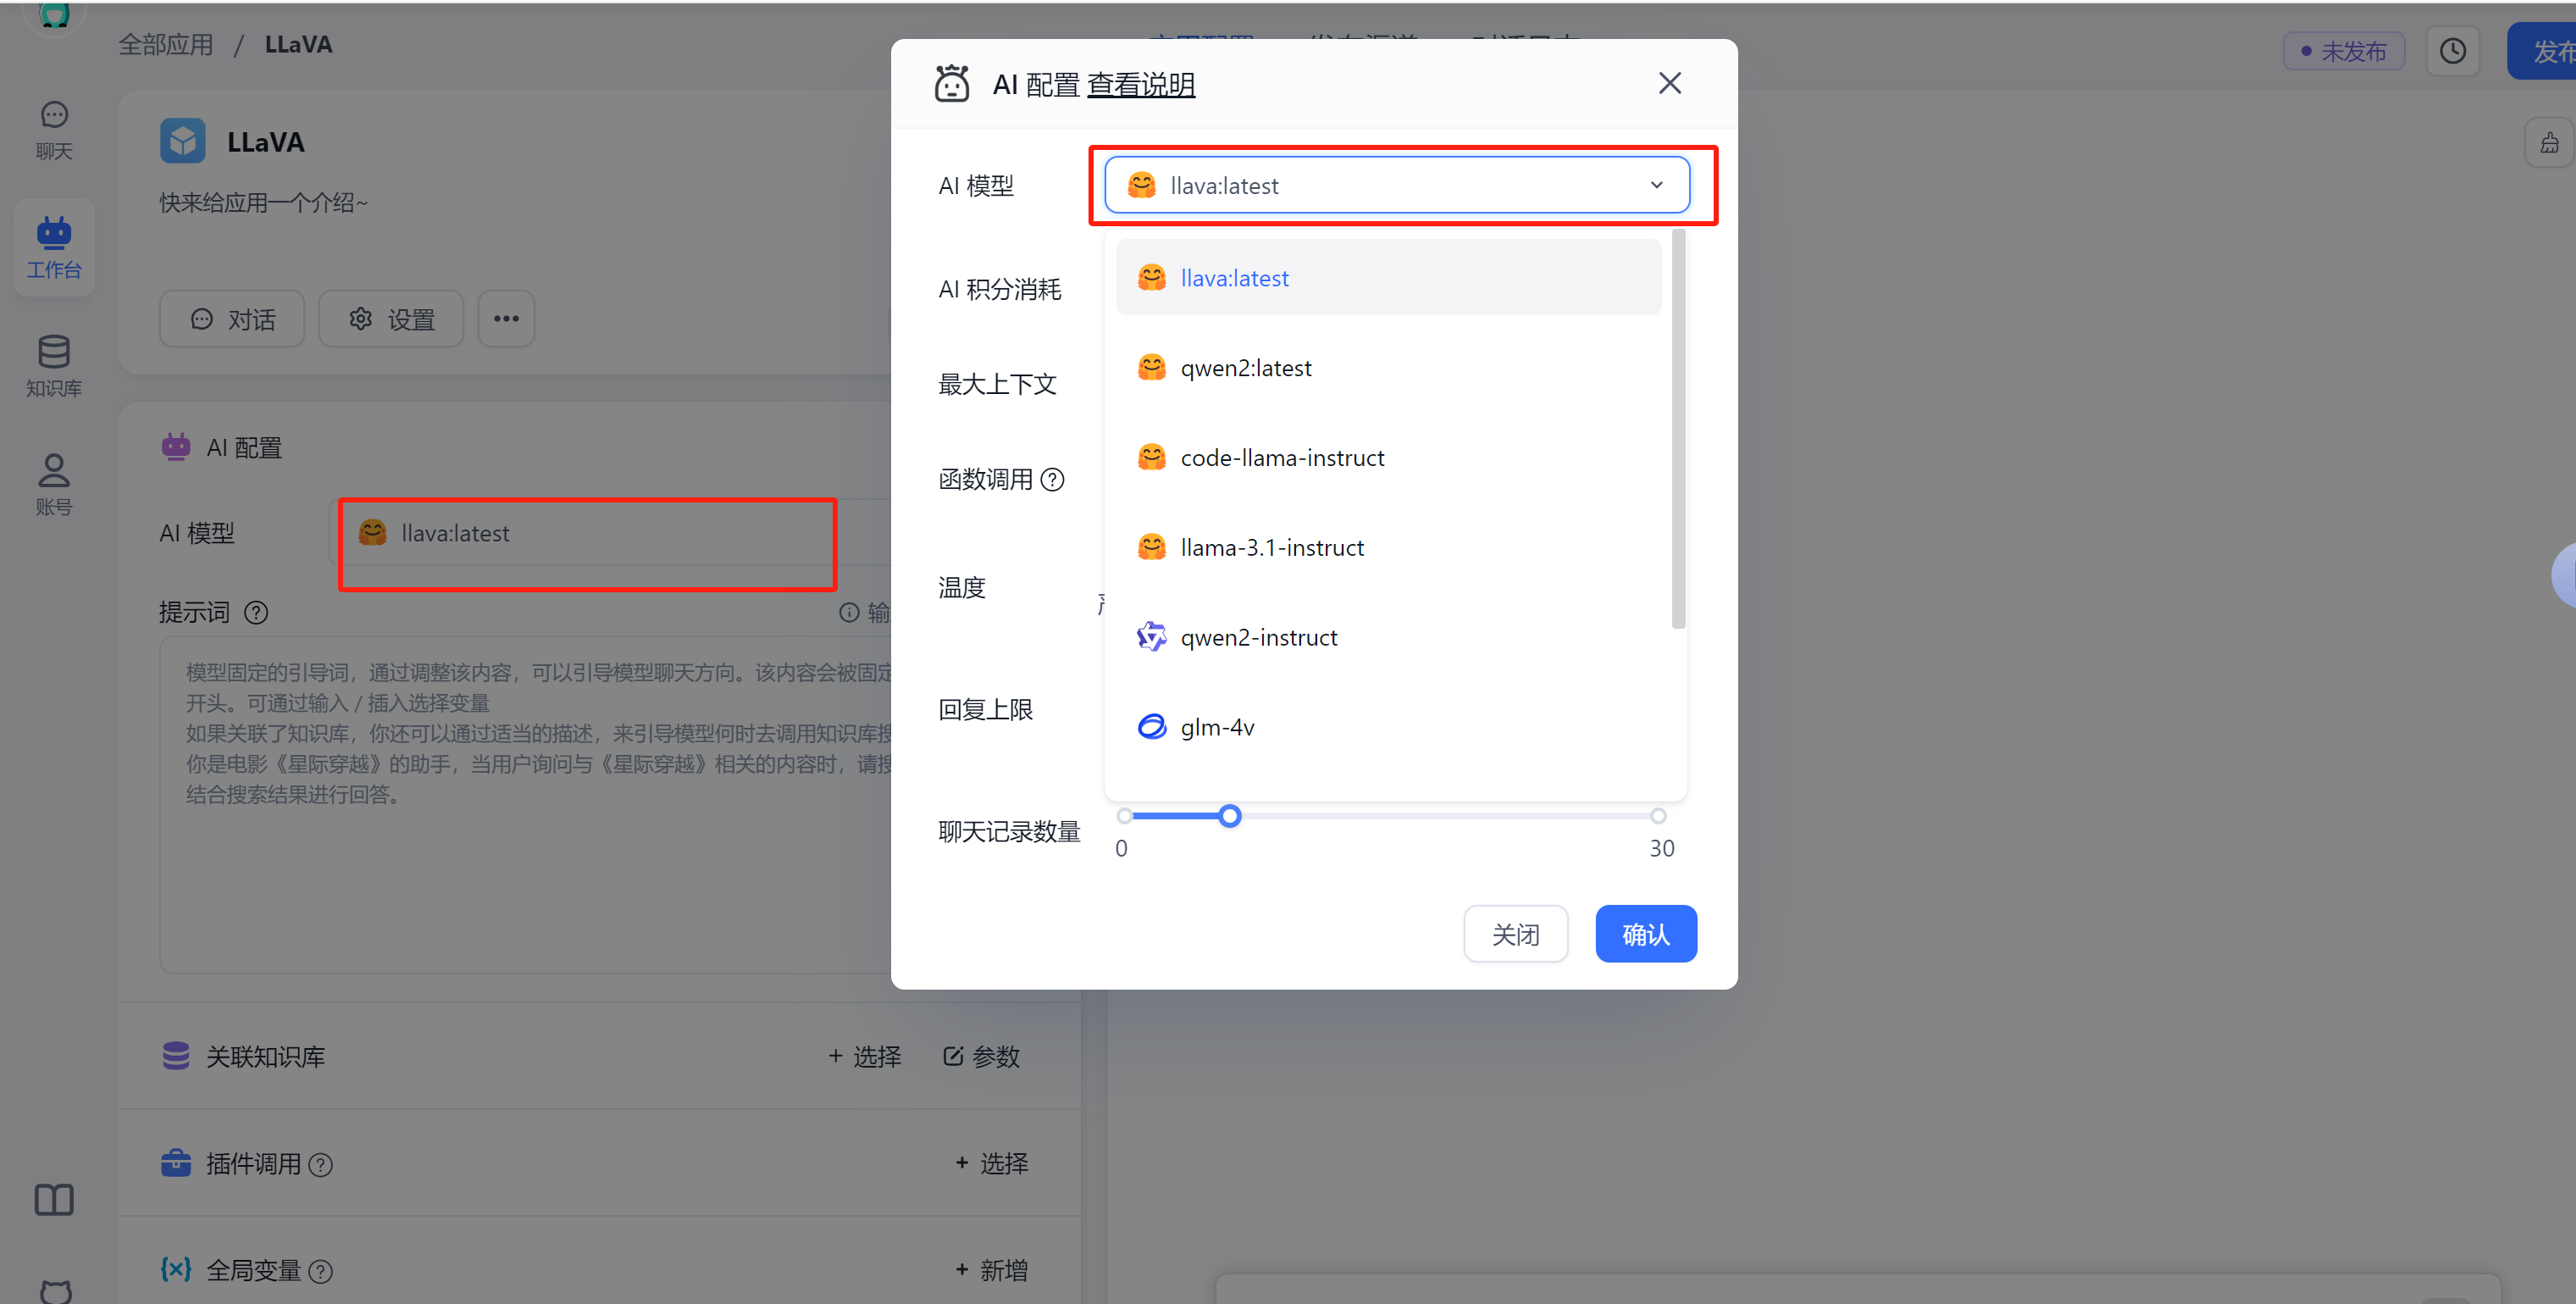Select code-llama-instruct from the model list

pos(1388,457)
